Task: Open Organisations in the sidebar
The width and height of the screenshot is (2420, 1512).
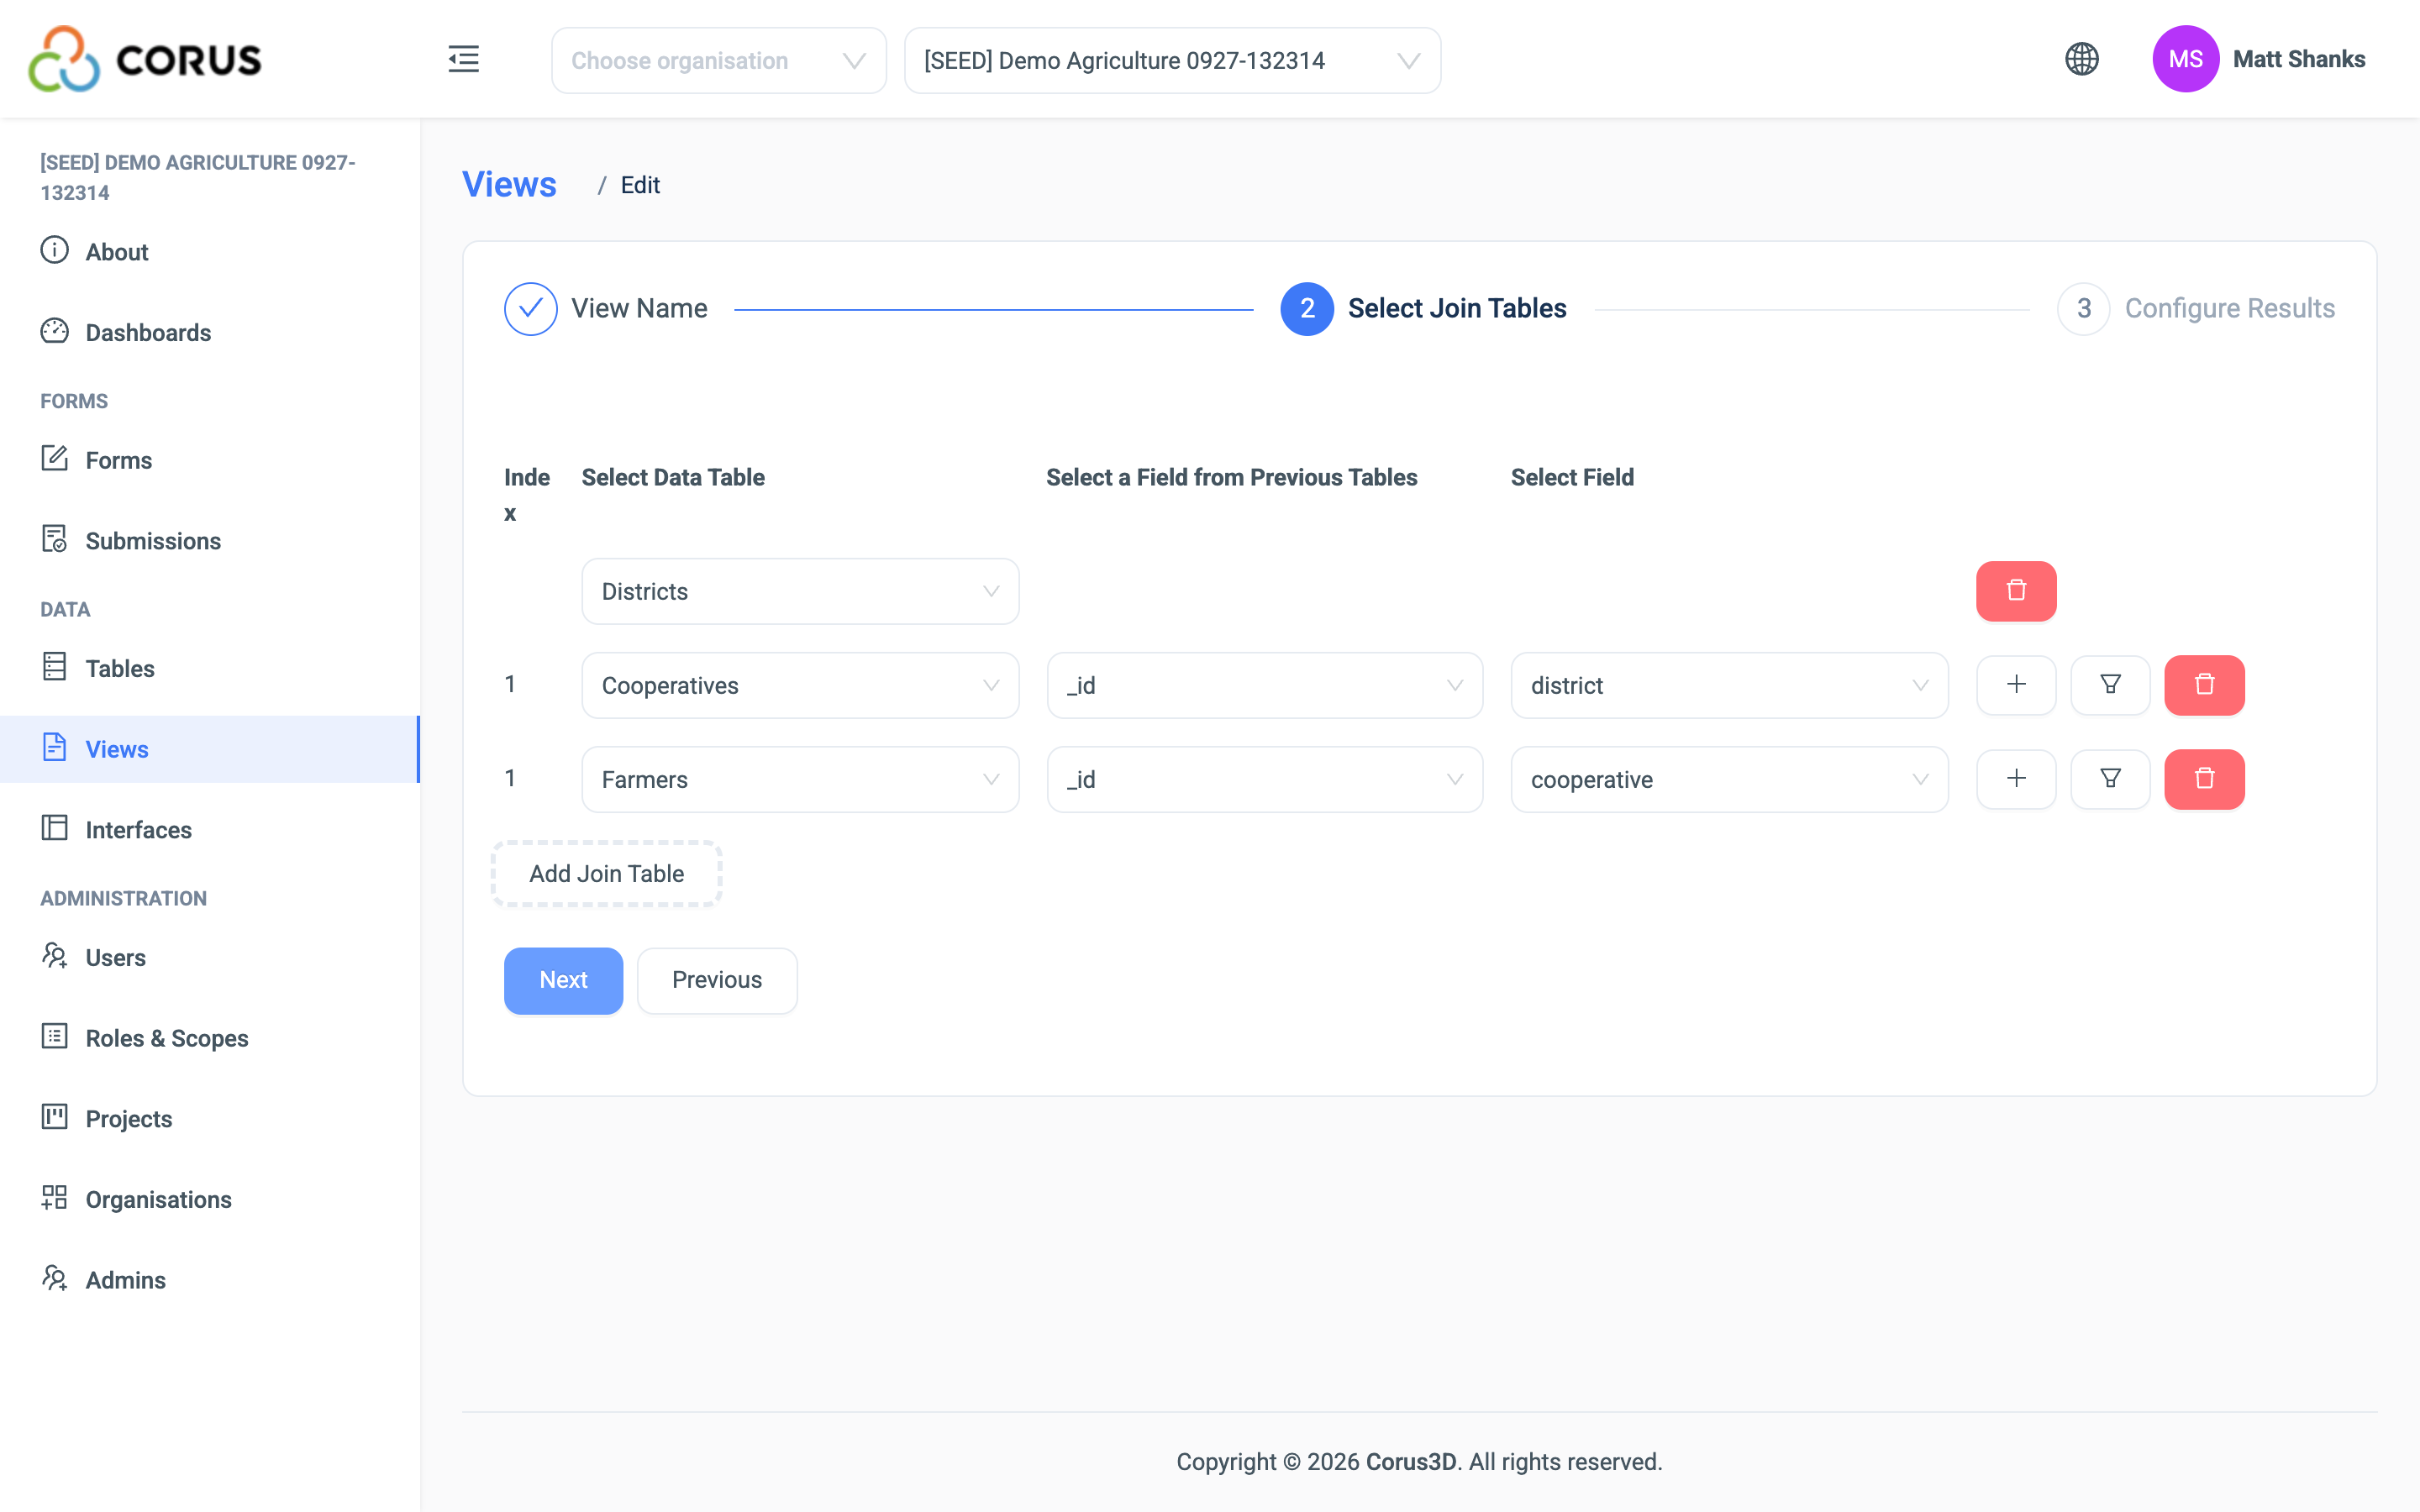Action: point(210,1199)
